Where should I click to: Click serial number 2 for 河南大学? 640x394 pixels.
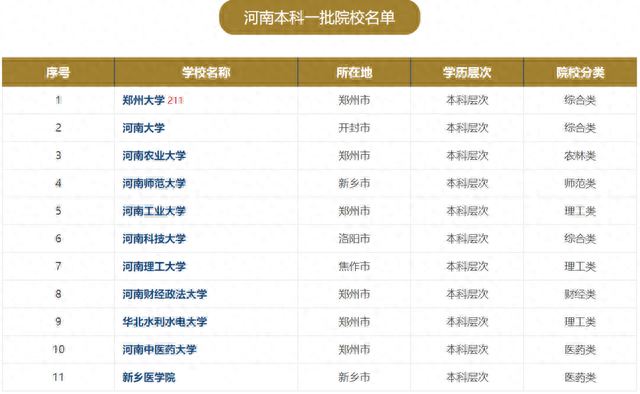click(x=58, y=128)
